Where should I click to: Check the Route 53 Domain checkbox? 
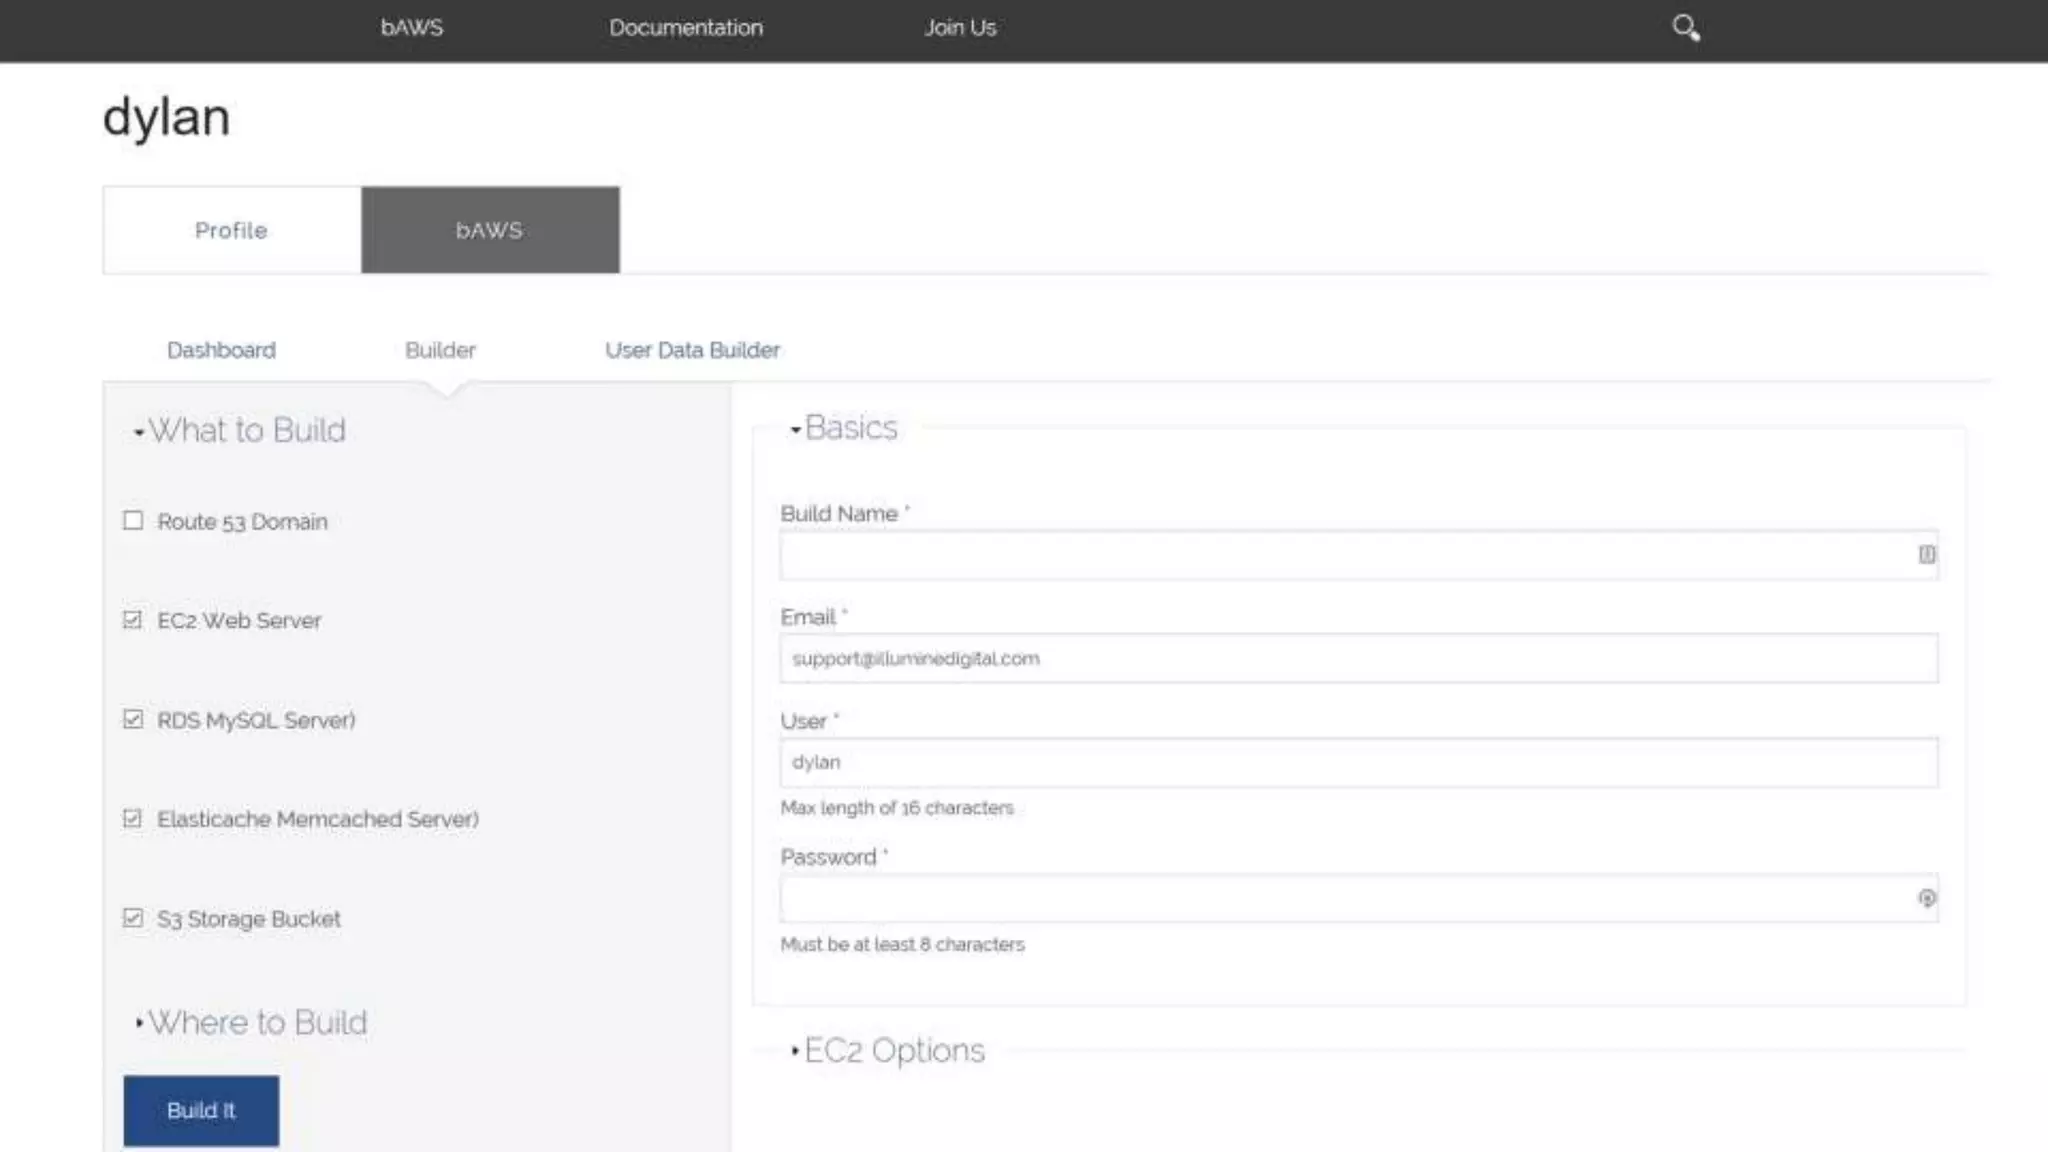133,521
